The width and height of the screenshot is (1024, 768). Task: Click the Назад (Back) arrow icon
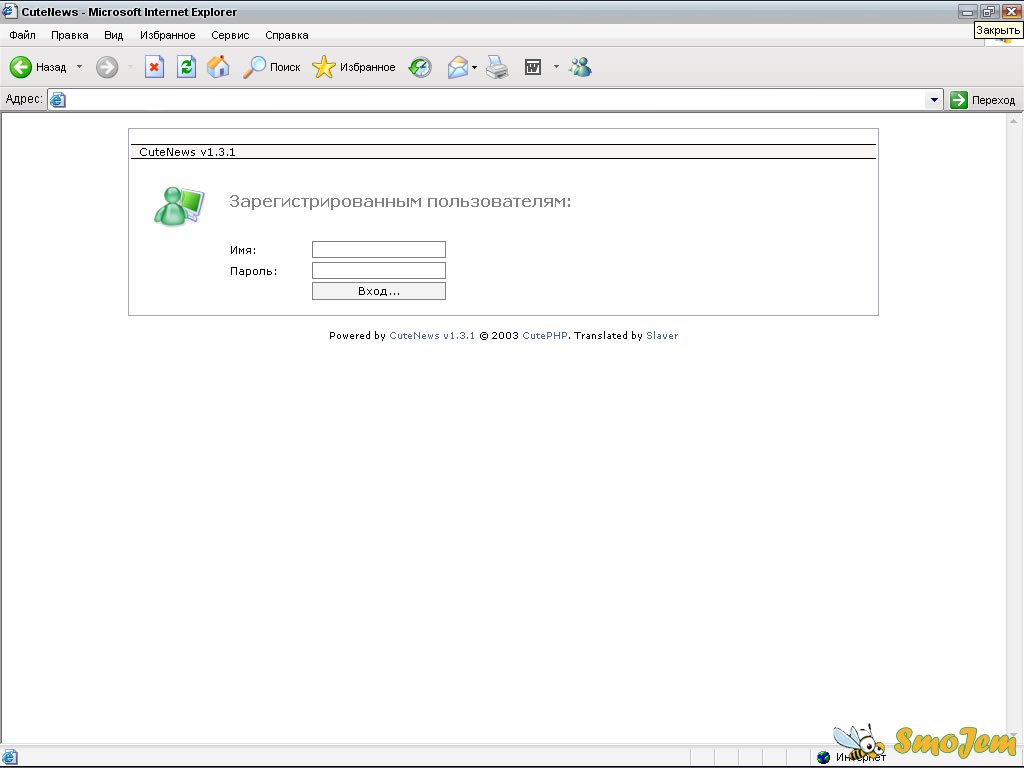20,67
